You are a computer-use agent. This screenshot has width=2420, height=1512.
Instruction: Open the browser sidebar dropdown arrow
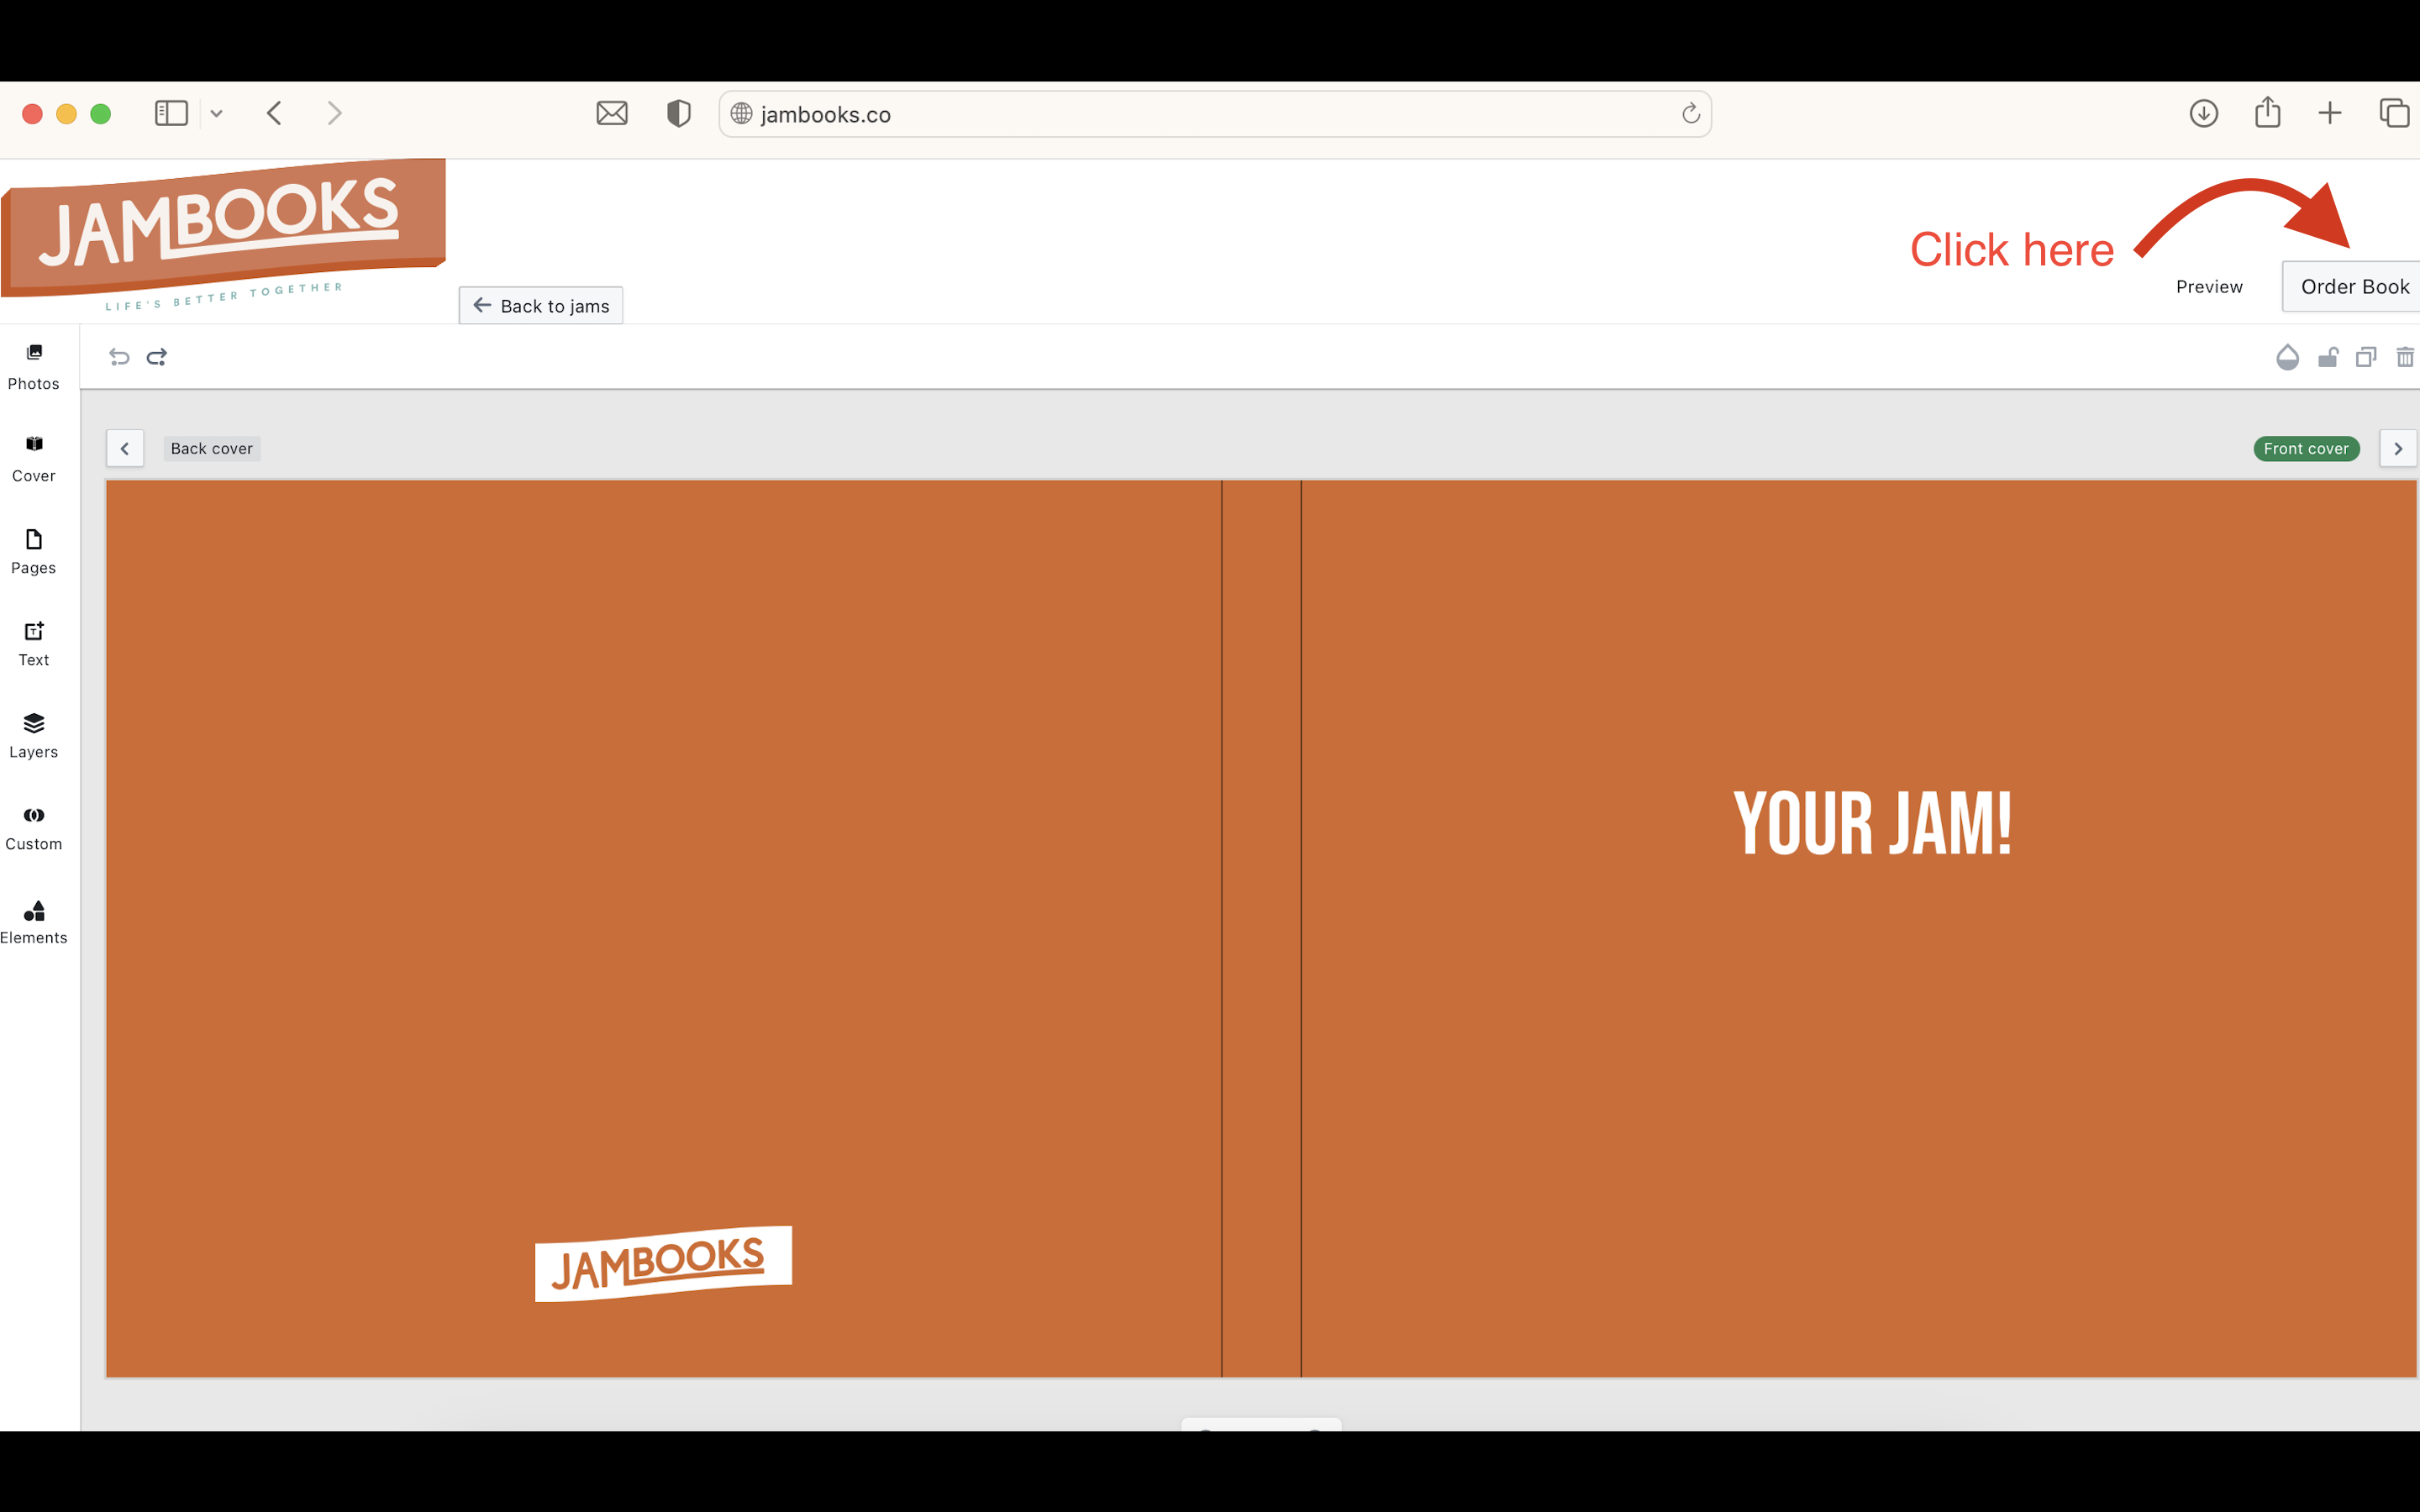coord(217,113)
